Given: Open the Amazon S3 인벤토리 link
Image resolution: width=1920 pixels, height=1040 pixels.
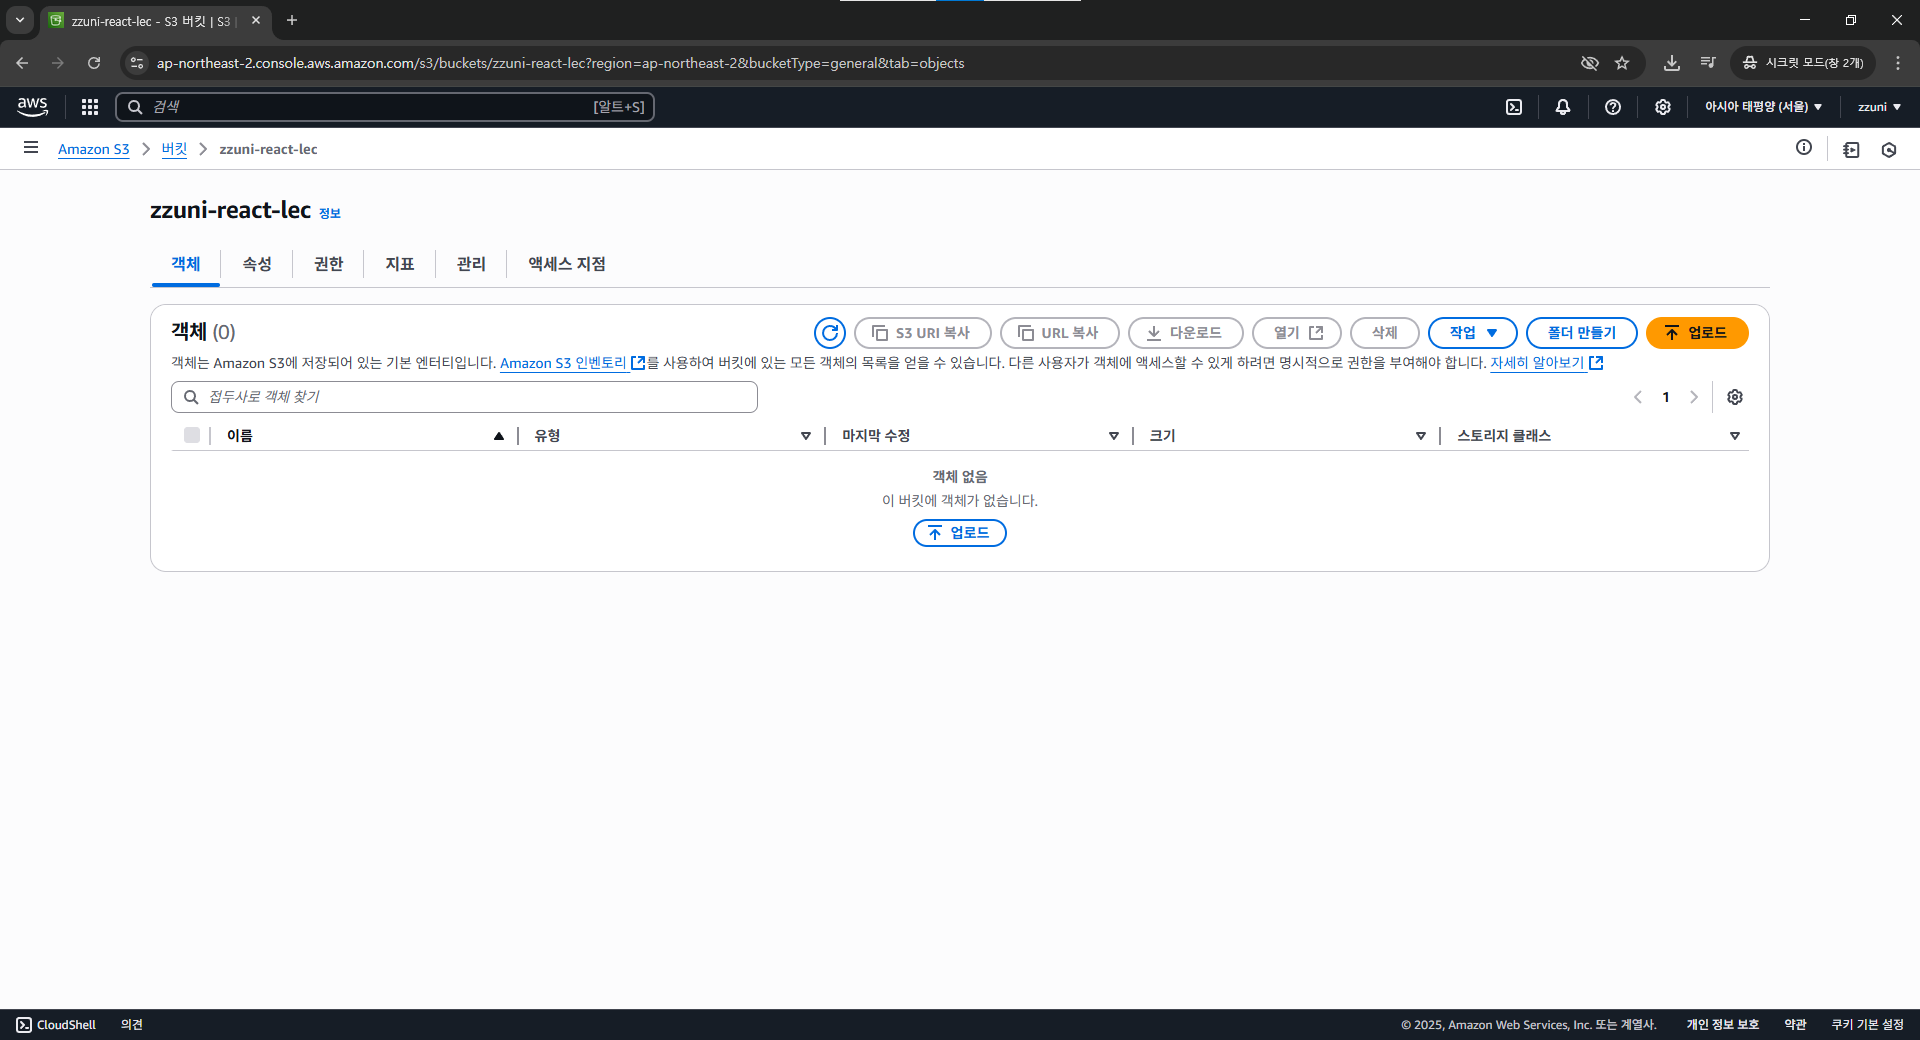Looking at the screenshot, I should coord(572,363).
